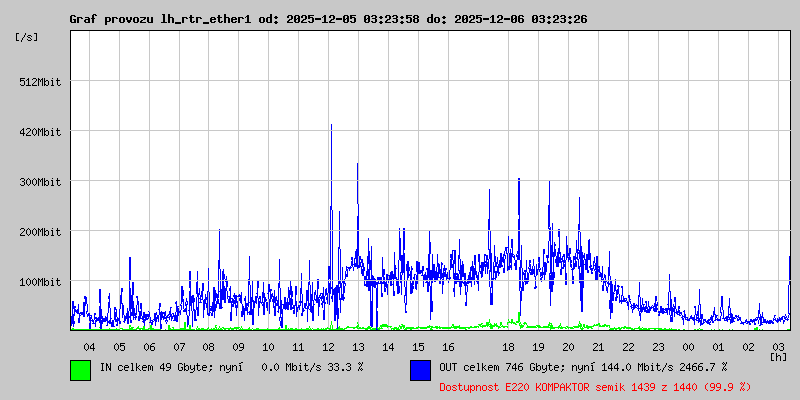Click the 200Mbit y-axis label
Image resolution: width=800 pixels, height=400 pixels.
(x=41, y=232)
